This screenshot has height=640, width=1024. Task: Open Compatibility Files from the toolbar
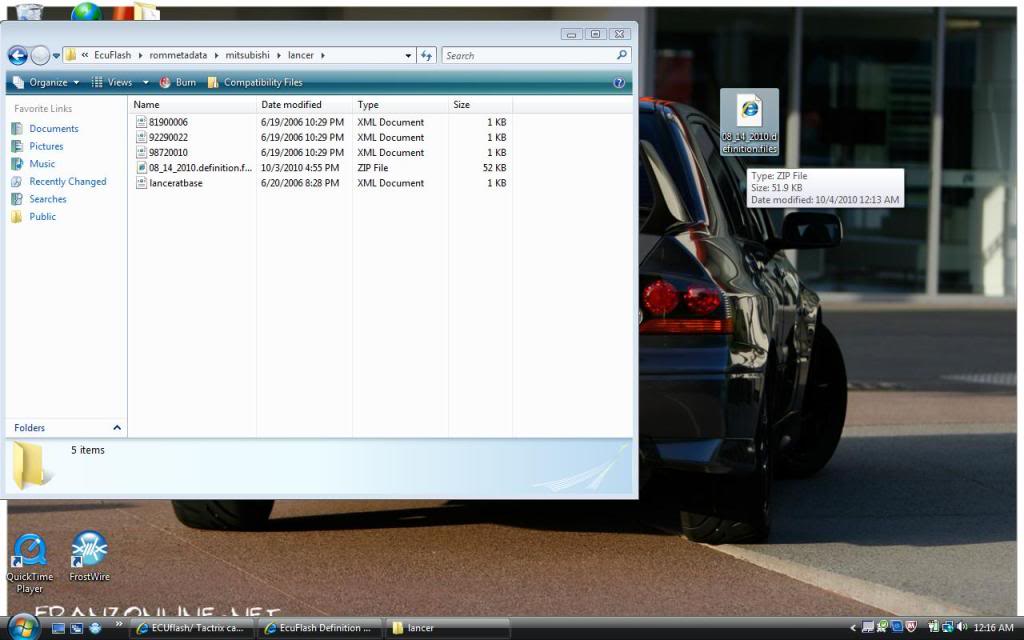[x=255, y=82]
